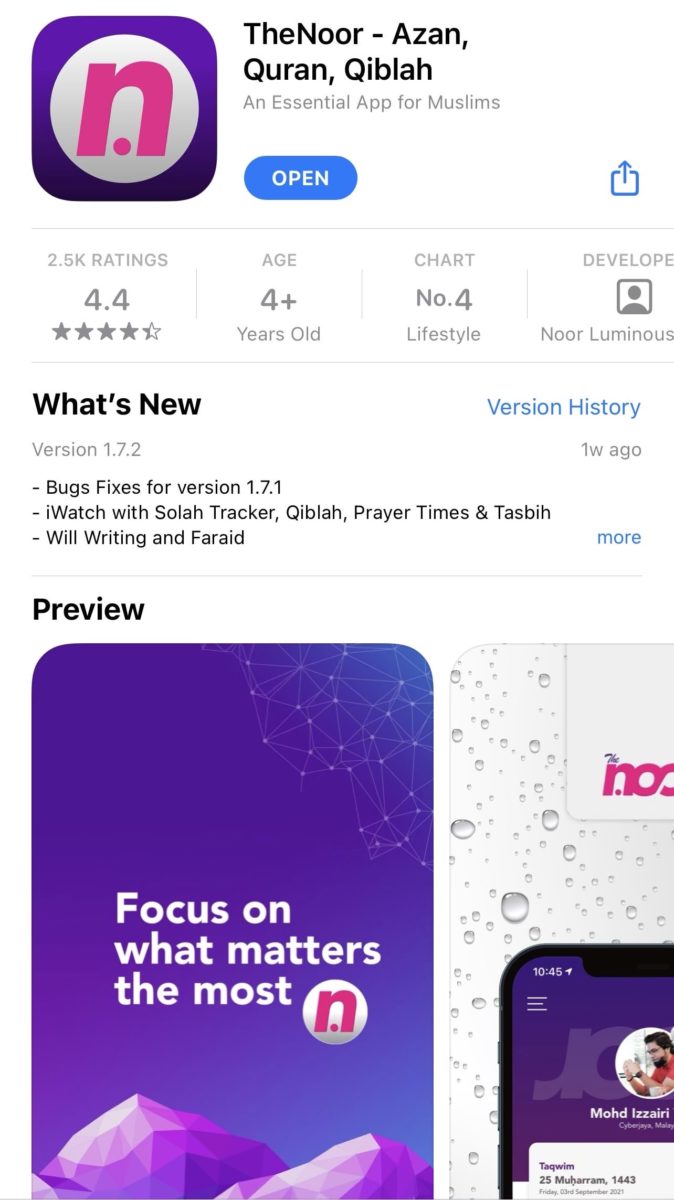The image size is (674, 1200).
Task: Open the share sheet icon
Action: tap(624, 179)
